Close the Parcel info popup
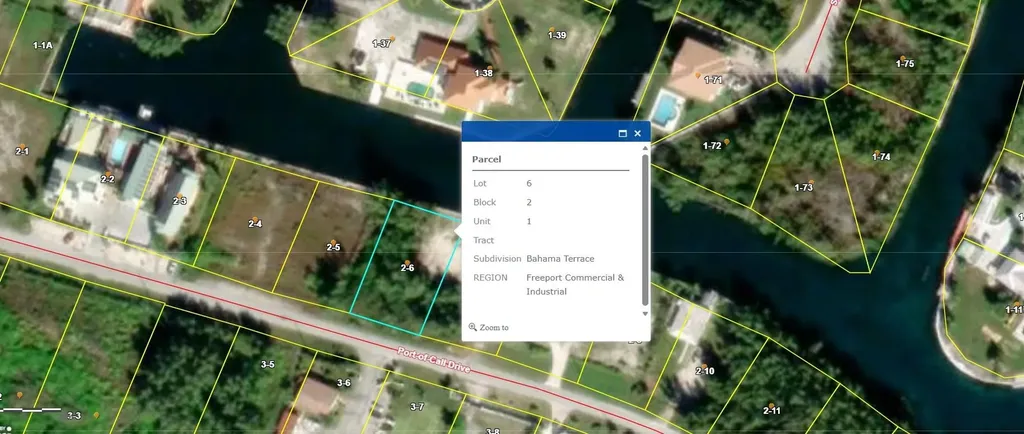1024x434 pixels. 637,133
